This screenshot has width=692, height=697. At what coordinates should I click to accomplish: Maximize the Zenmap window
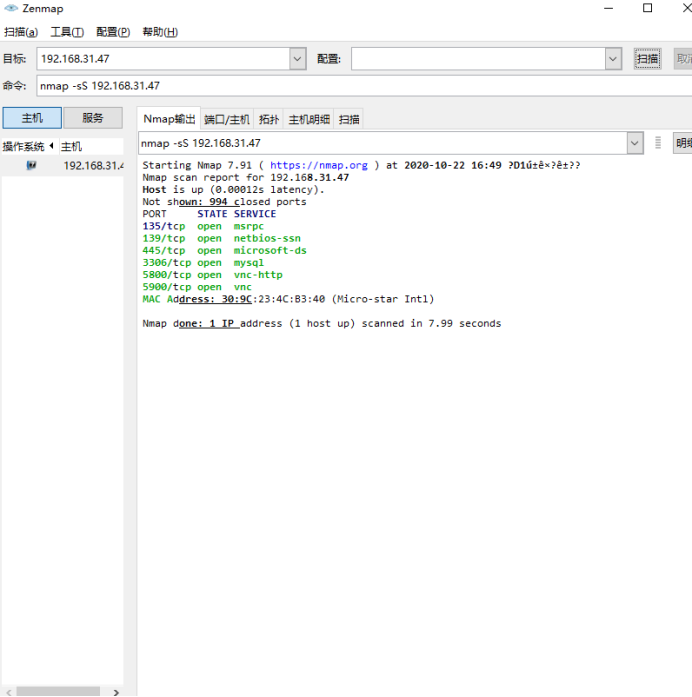pyautogui.click(x=648, y=8)
